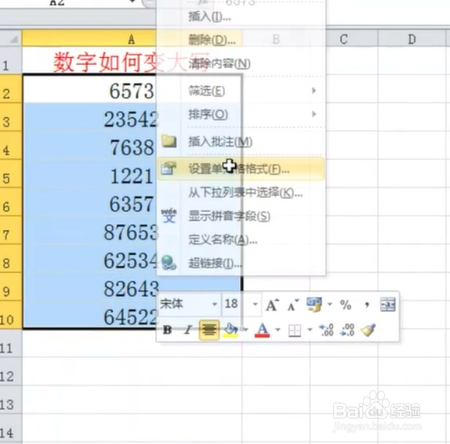This screenshot has width=450, height=444.
Task: Toggle center alignment in mini toolbar
Action: click(x=209, y=330)
